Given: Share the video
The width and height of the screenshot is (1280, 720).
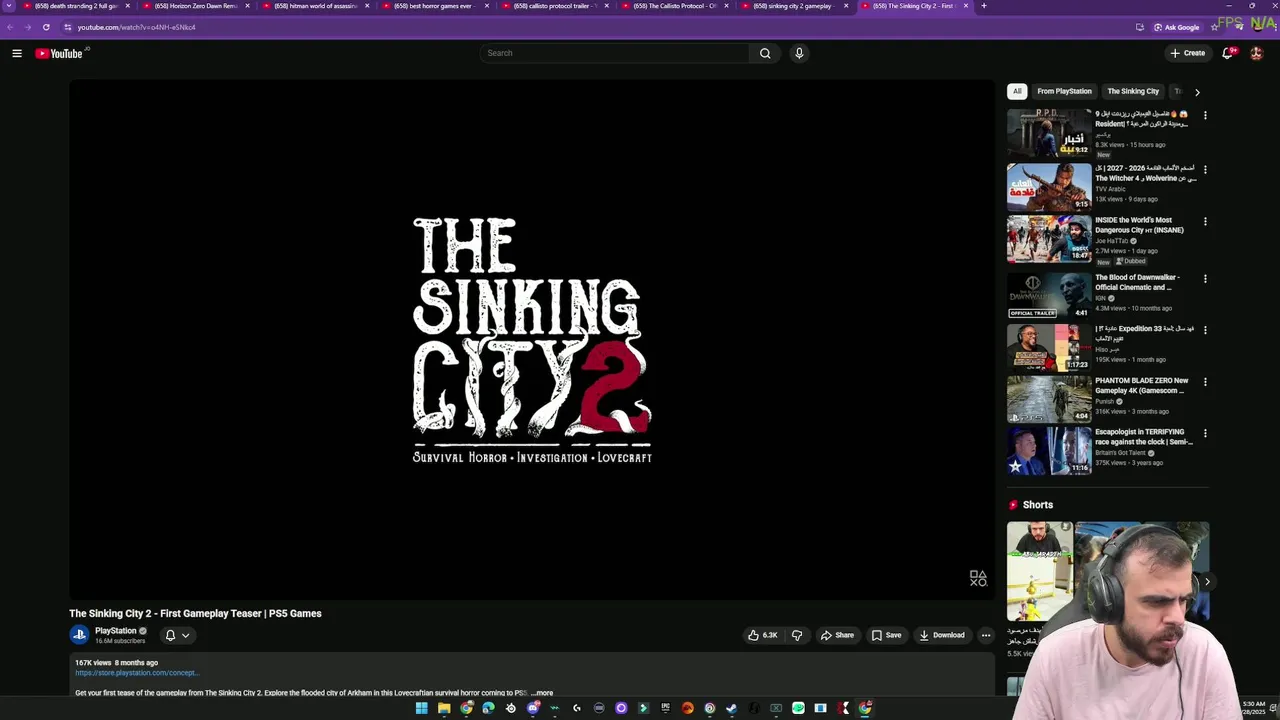Looking at the screenshot, I should click(x=837, y=635).
